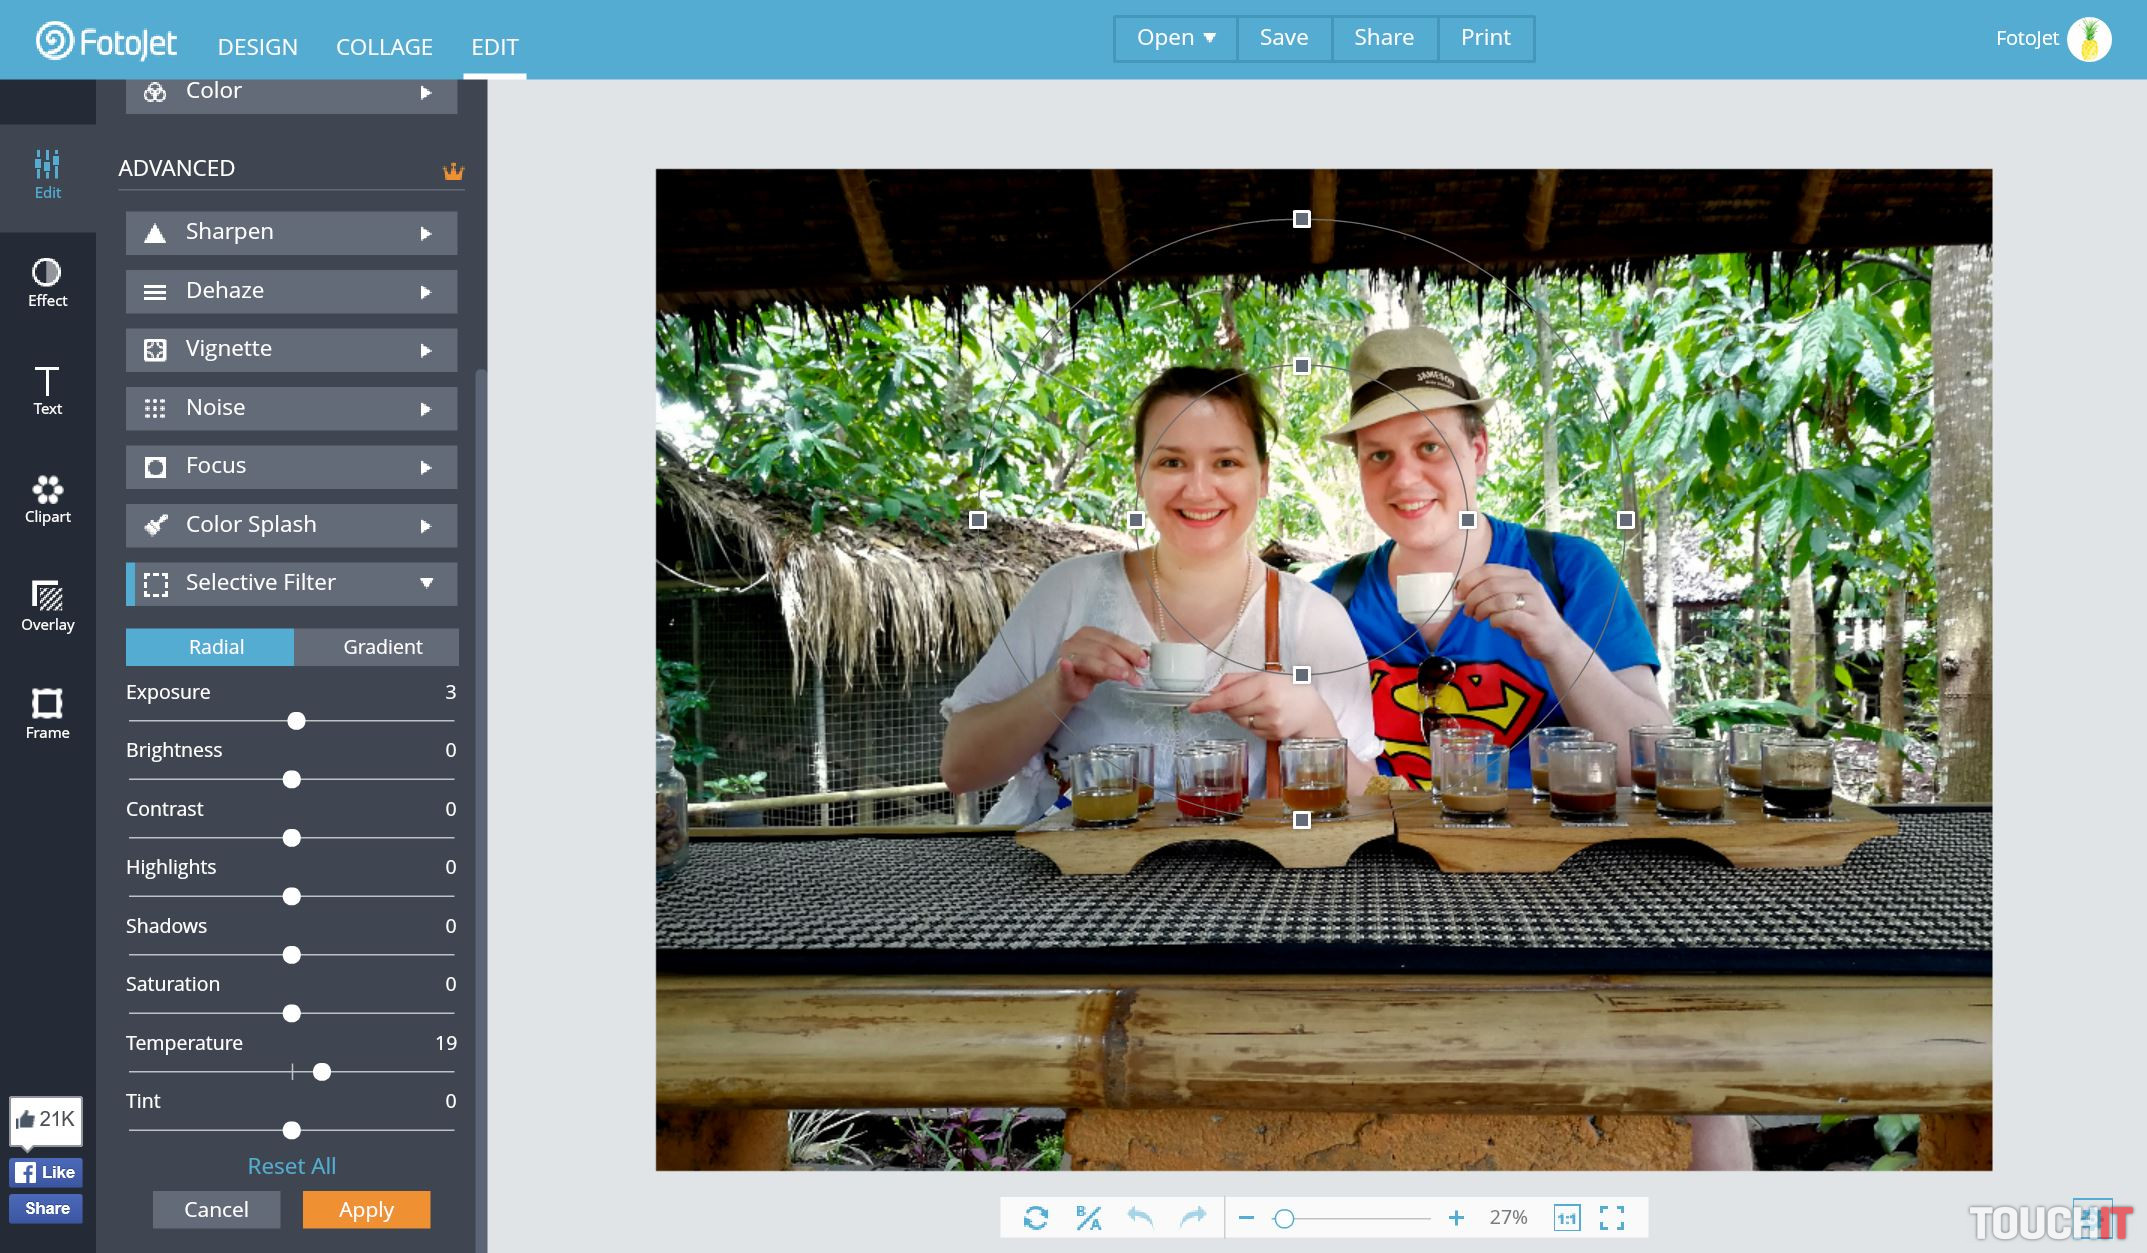Switch selective filter to Gradient mode
This screenshot has width=2147, height=1253.
tap(382, 647)
